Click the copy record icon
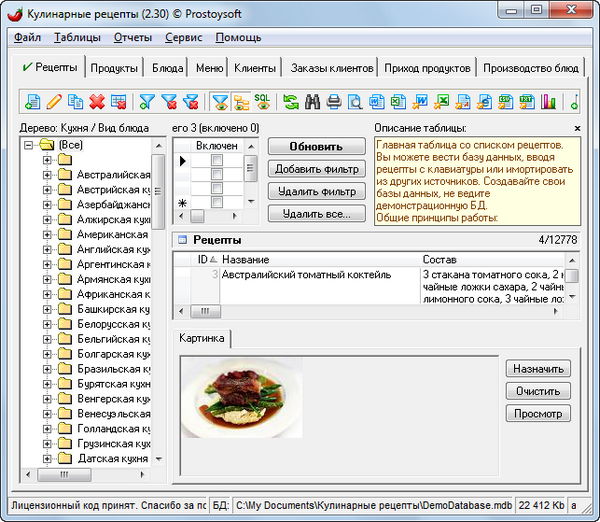The height and width of the screenshot is (522, 600). click(76, 101)
